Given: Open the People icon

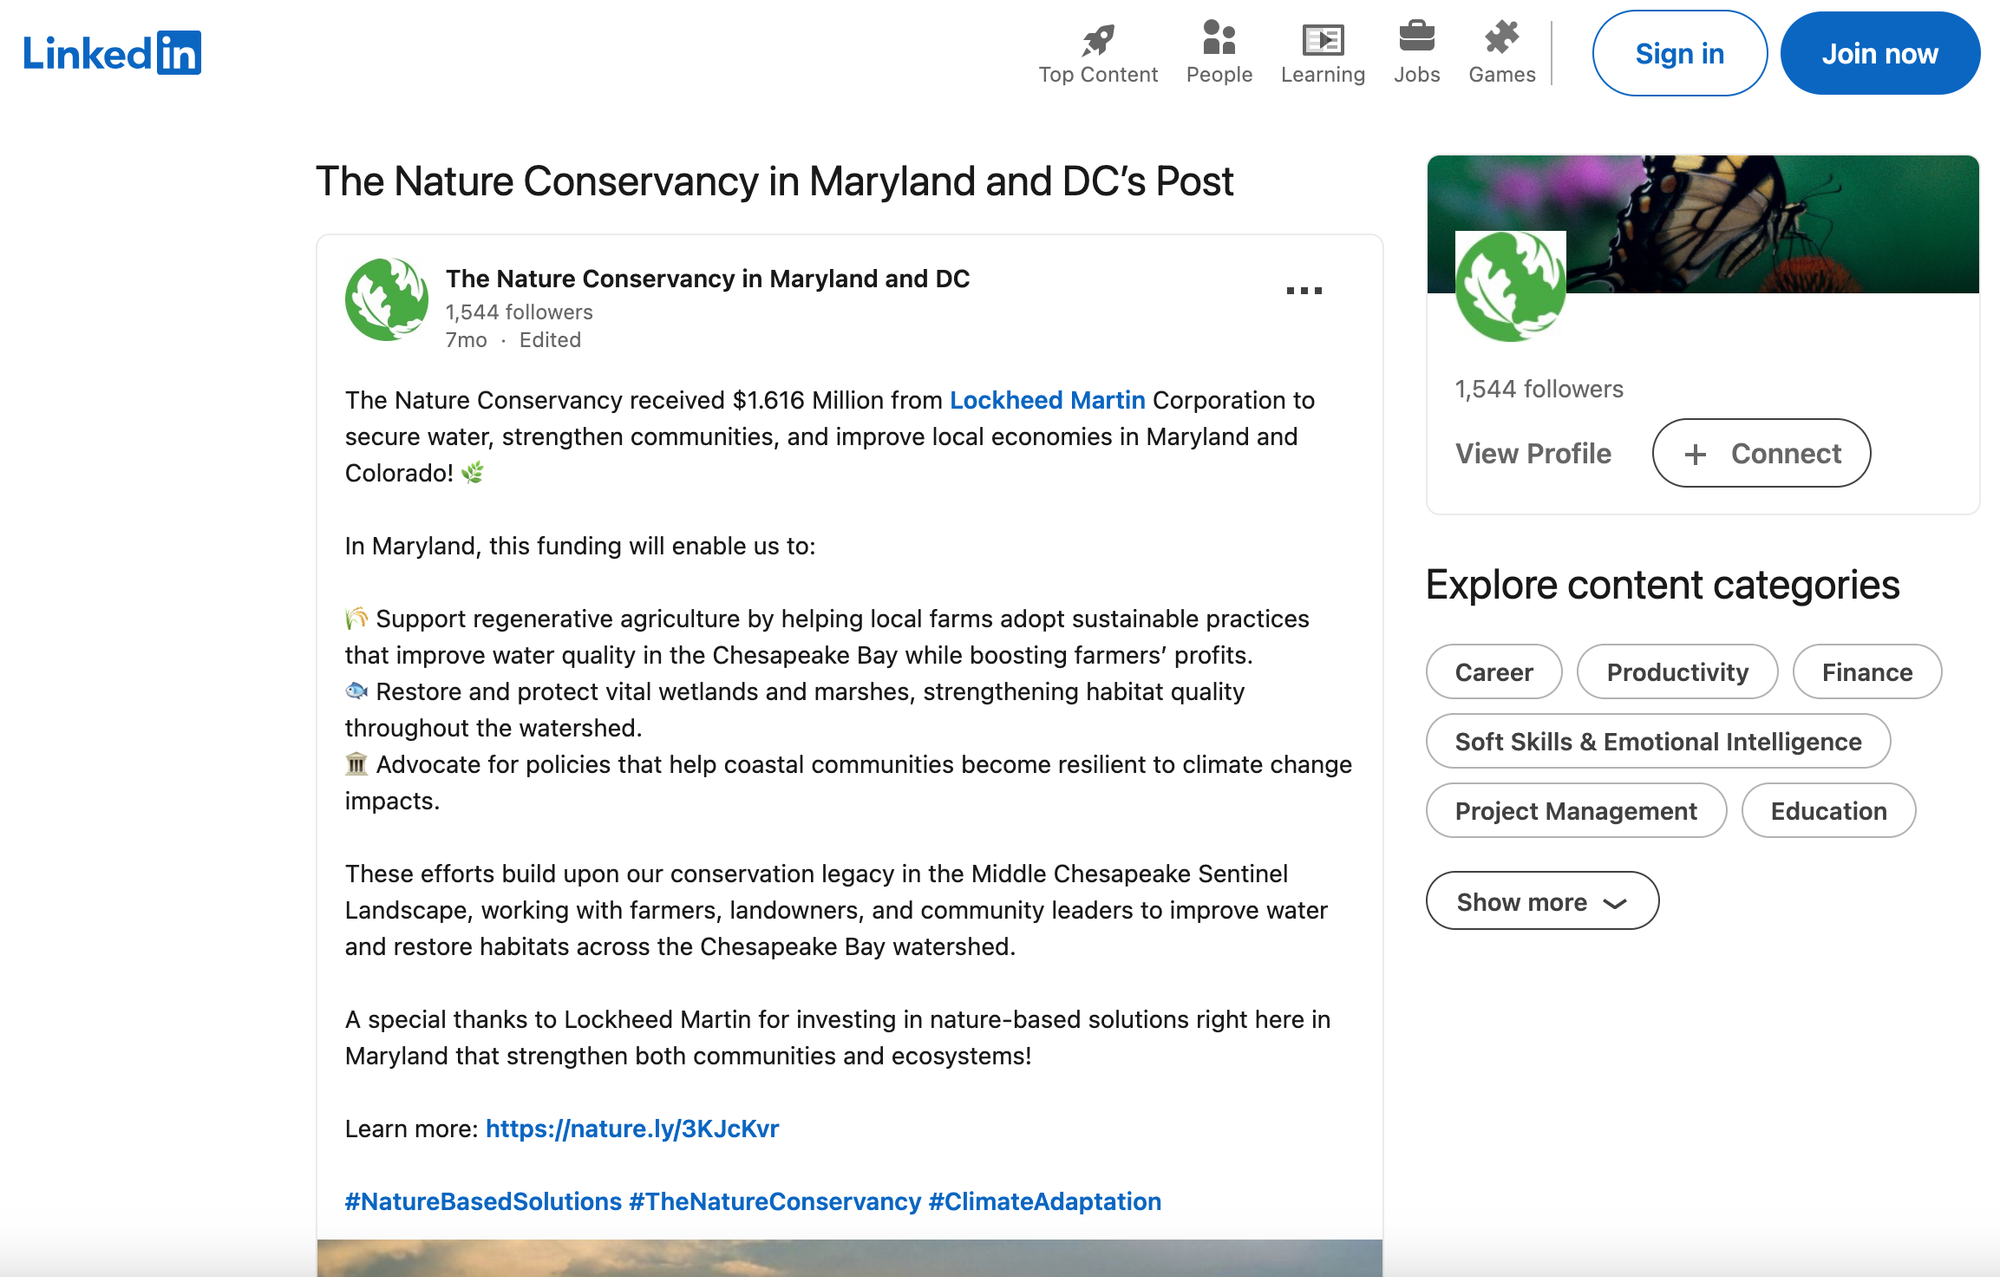Looking at the screenshot, I should click(x=1219, y=38).
